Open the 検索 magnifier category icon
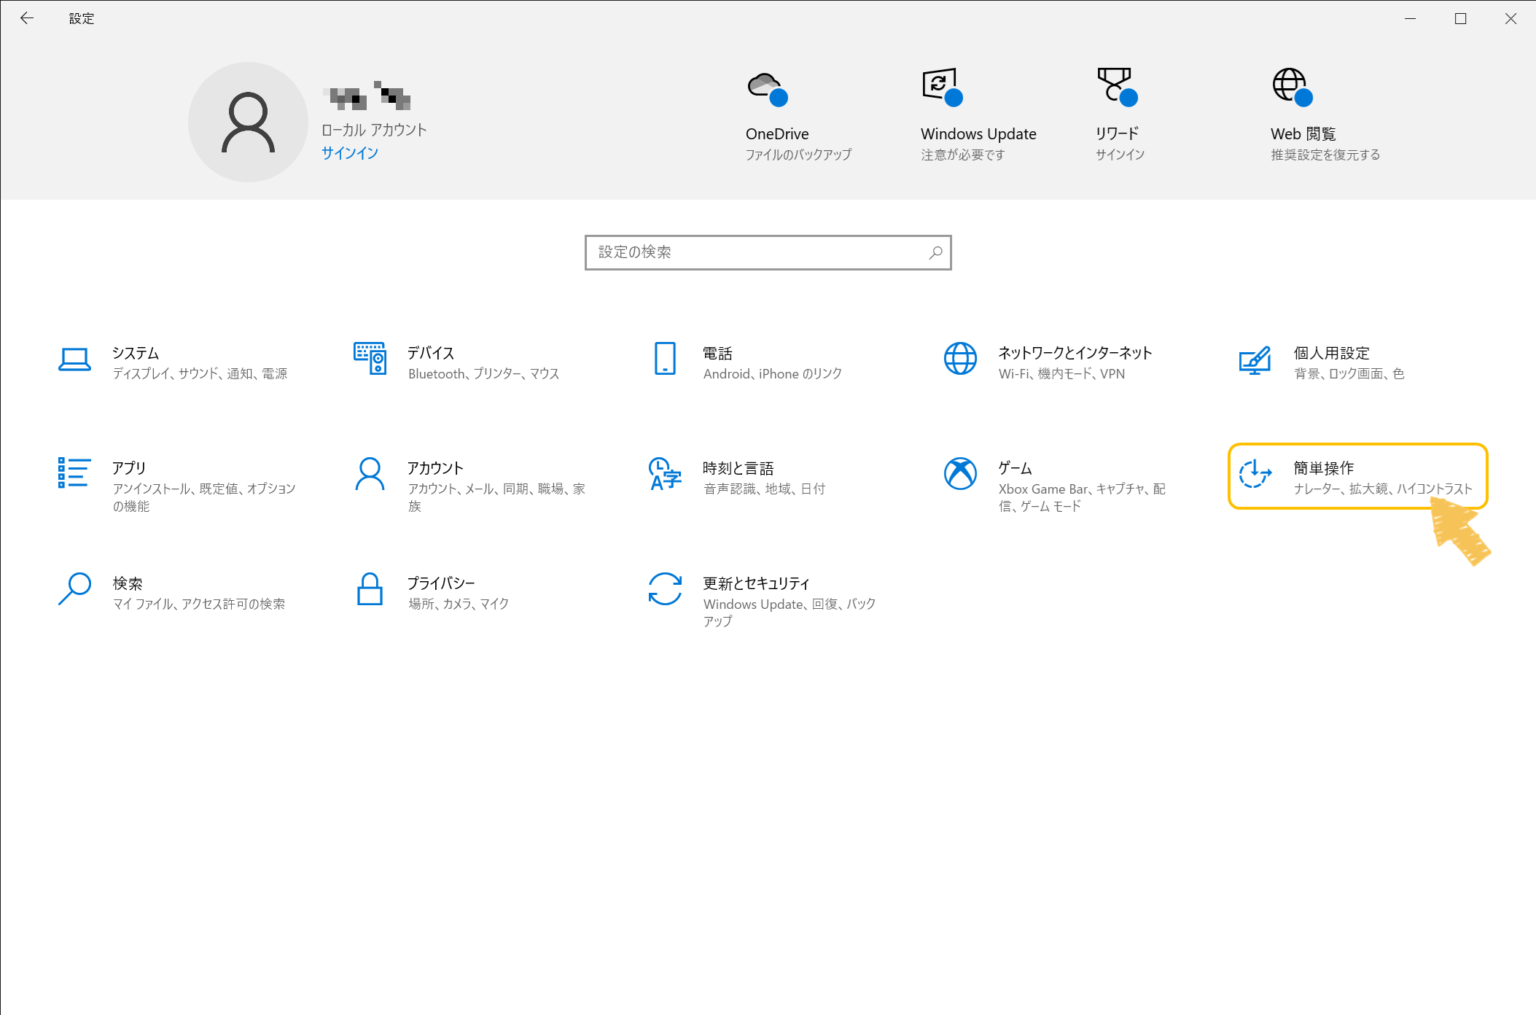This screenshot has width=1536, height=1015. (x=75, y=589)
